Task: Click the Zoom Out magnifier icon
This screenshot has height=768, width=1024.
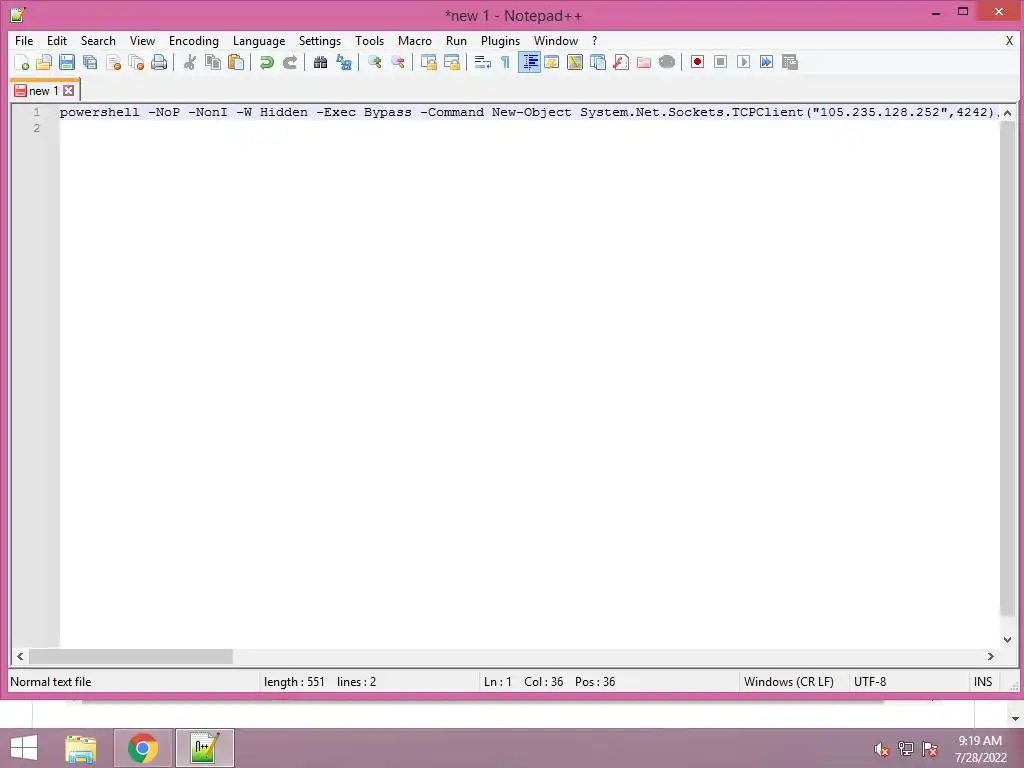Action: [397, 62]
